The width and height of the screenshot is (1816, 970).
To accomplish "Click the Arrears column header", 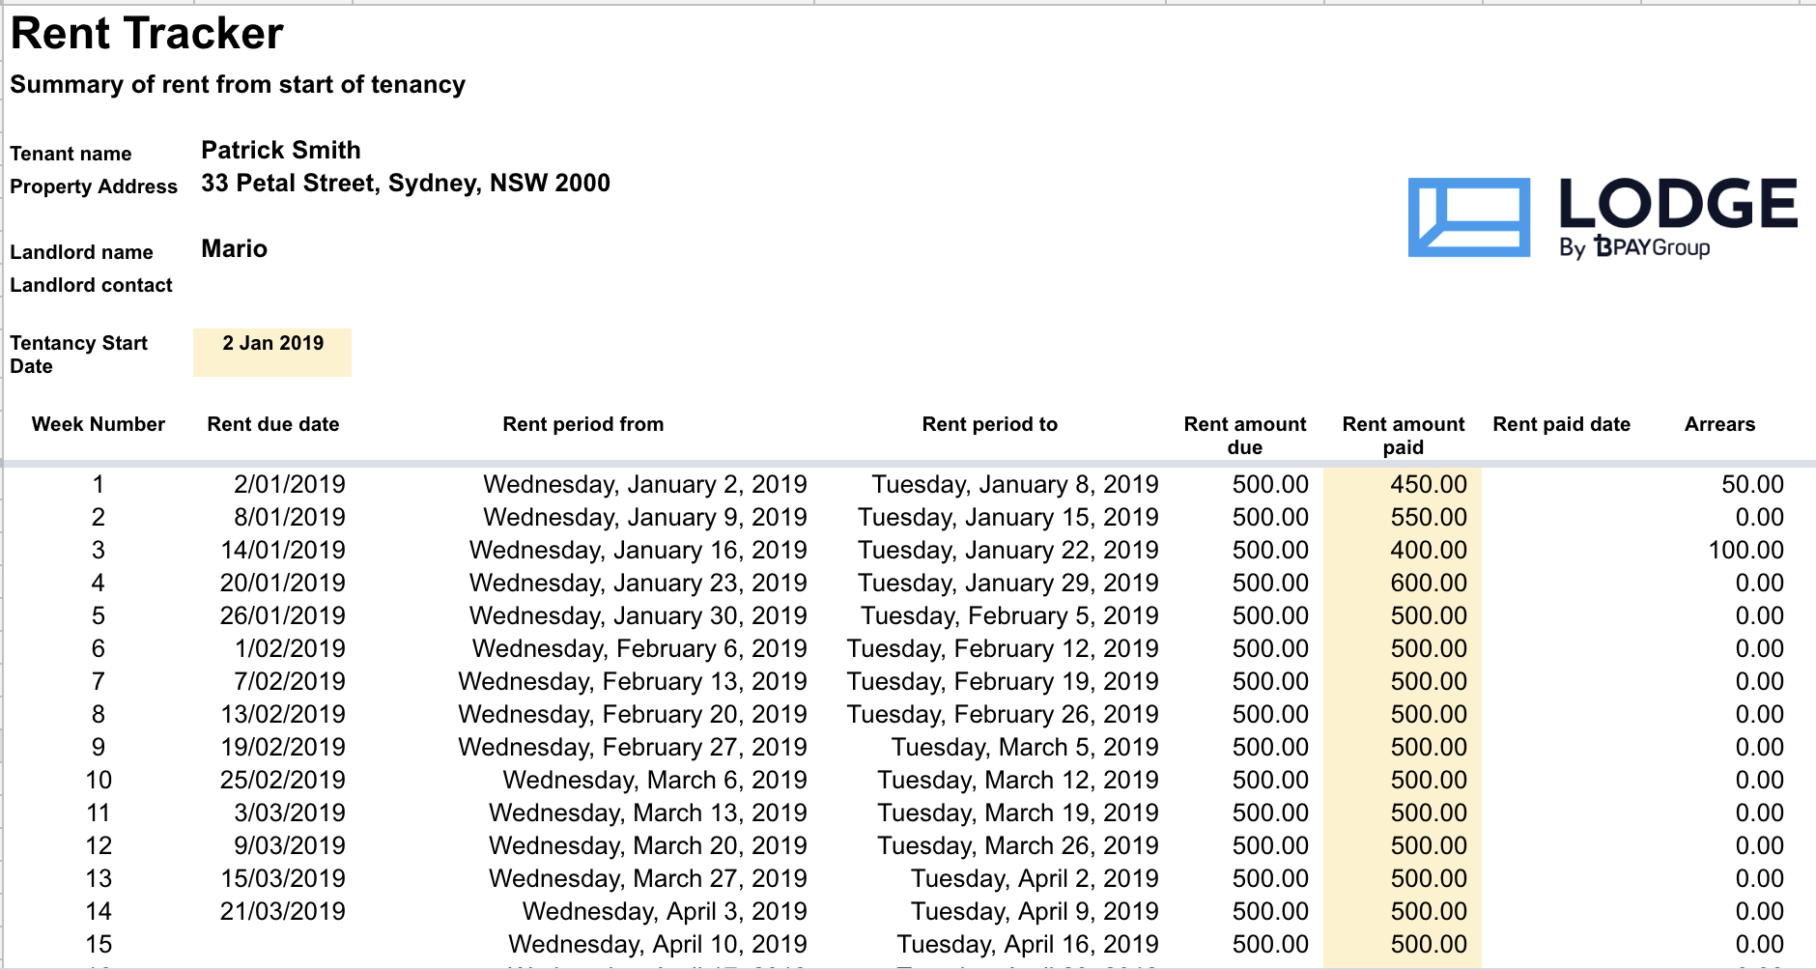I will point(1719,424).
